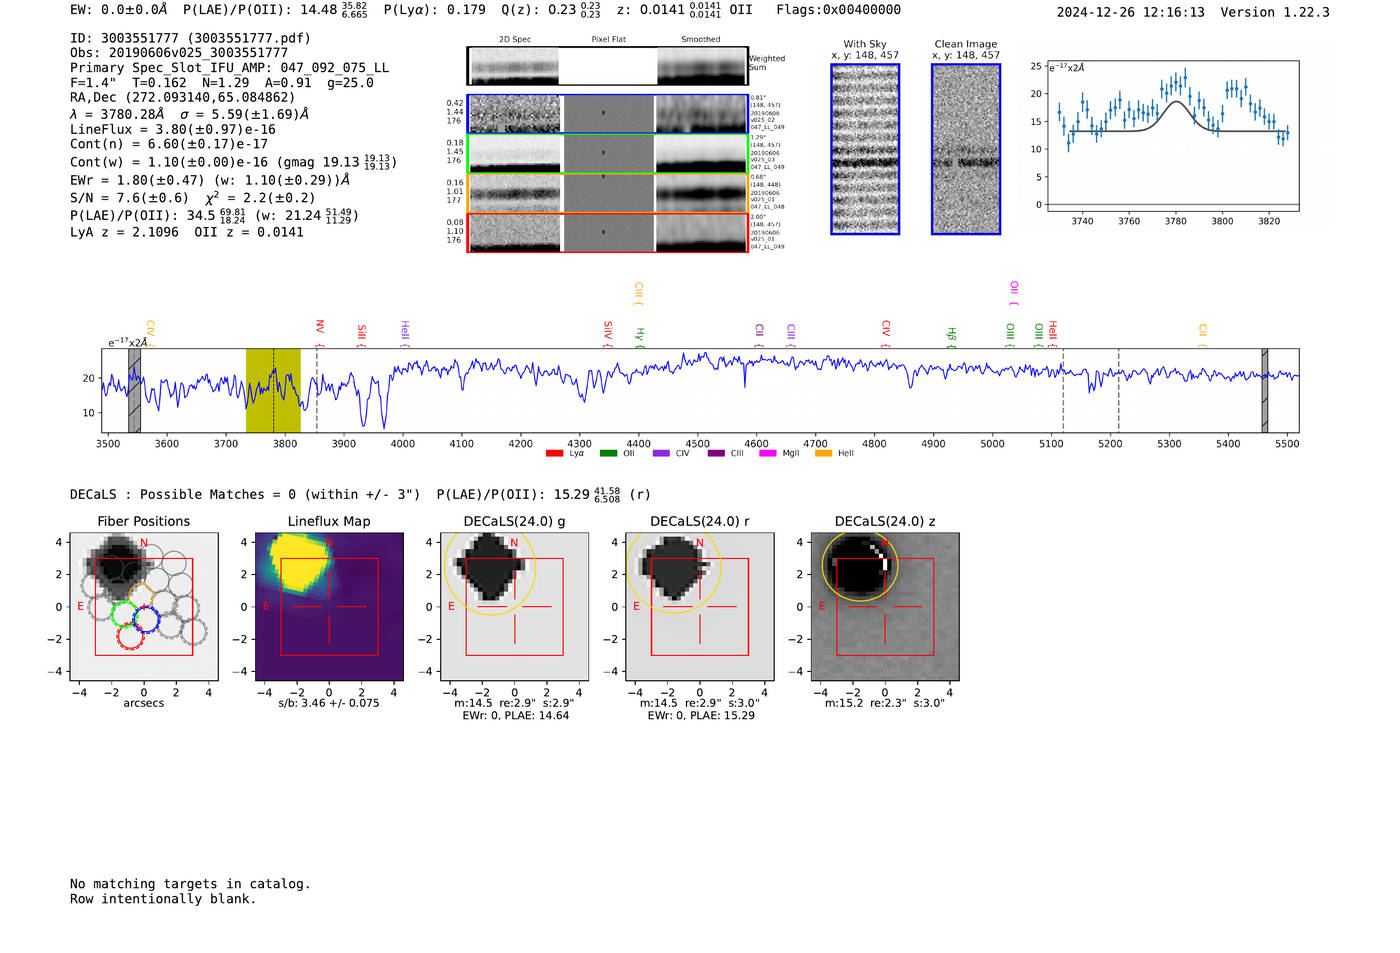Click the Smoothed column header
This screenshot has width=1400, height=953.
(x=701, y=40)
